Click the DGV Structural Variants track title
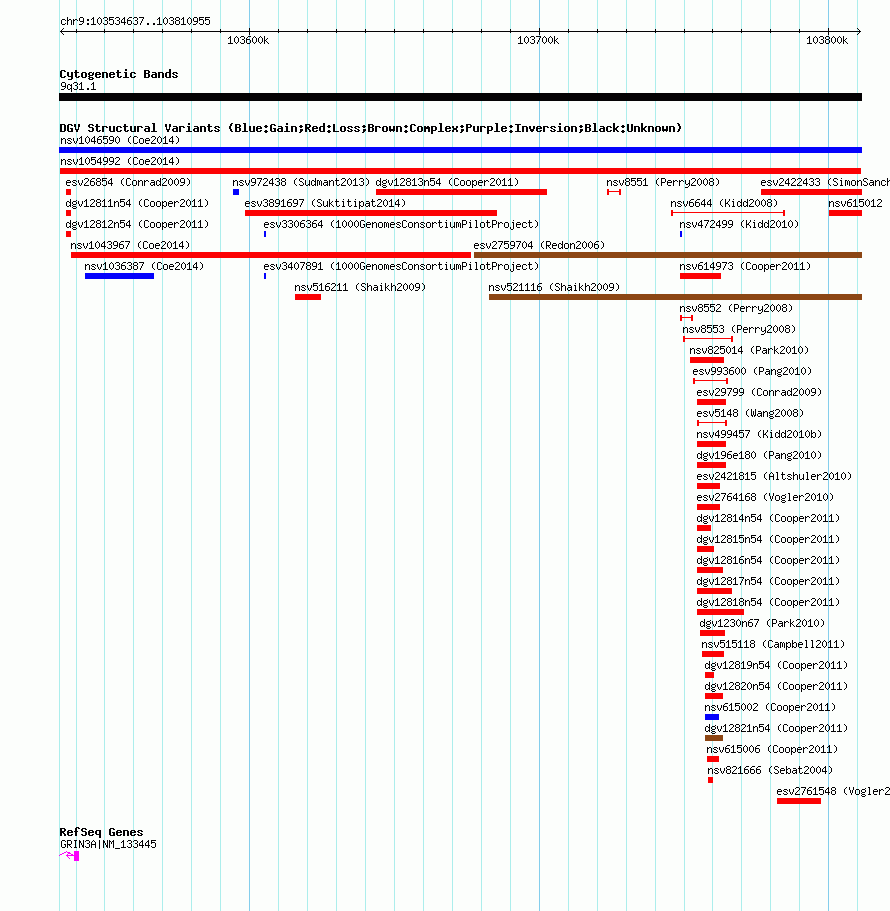 [371, 128]
